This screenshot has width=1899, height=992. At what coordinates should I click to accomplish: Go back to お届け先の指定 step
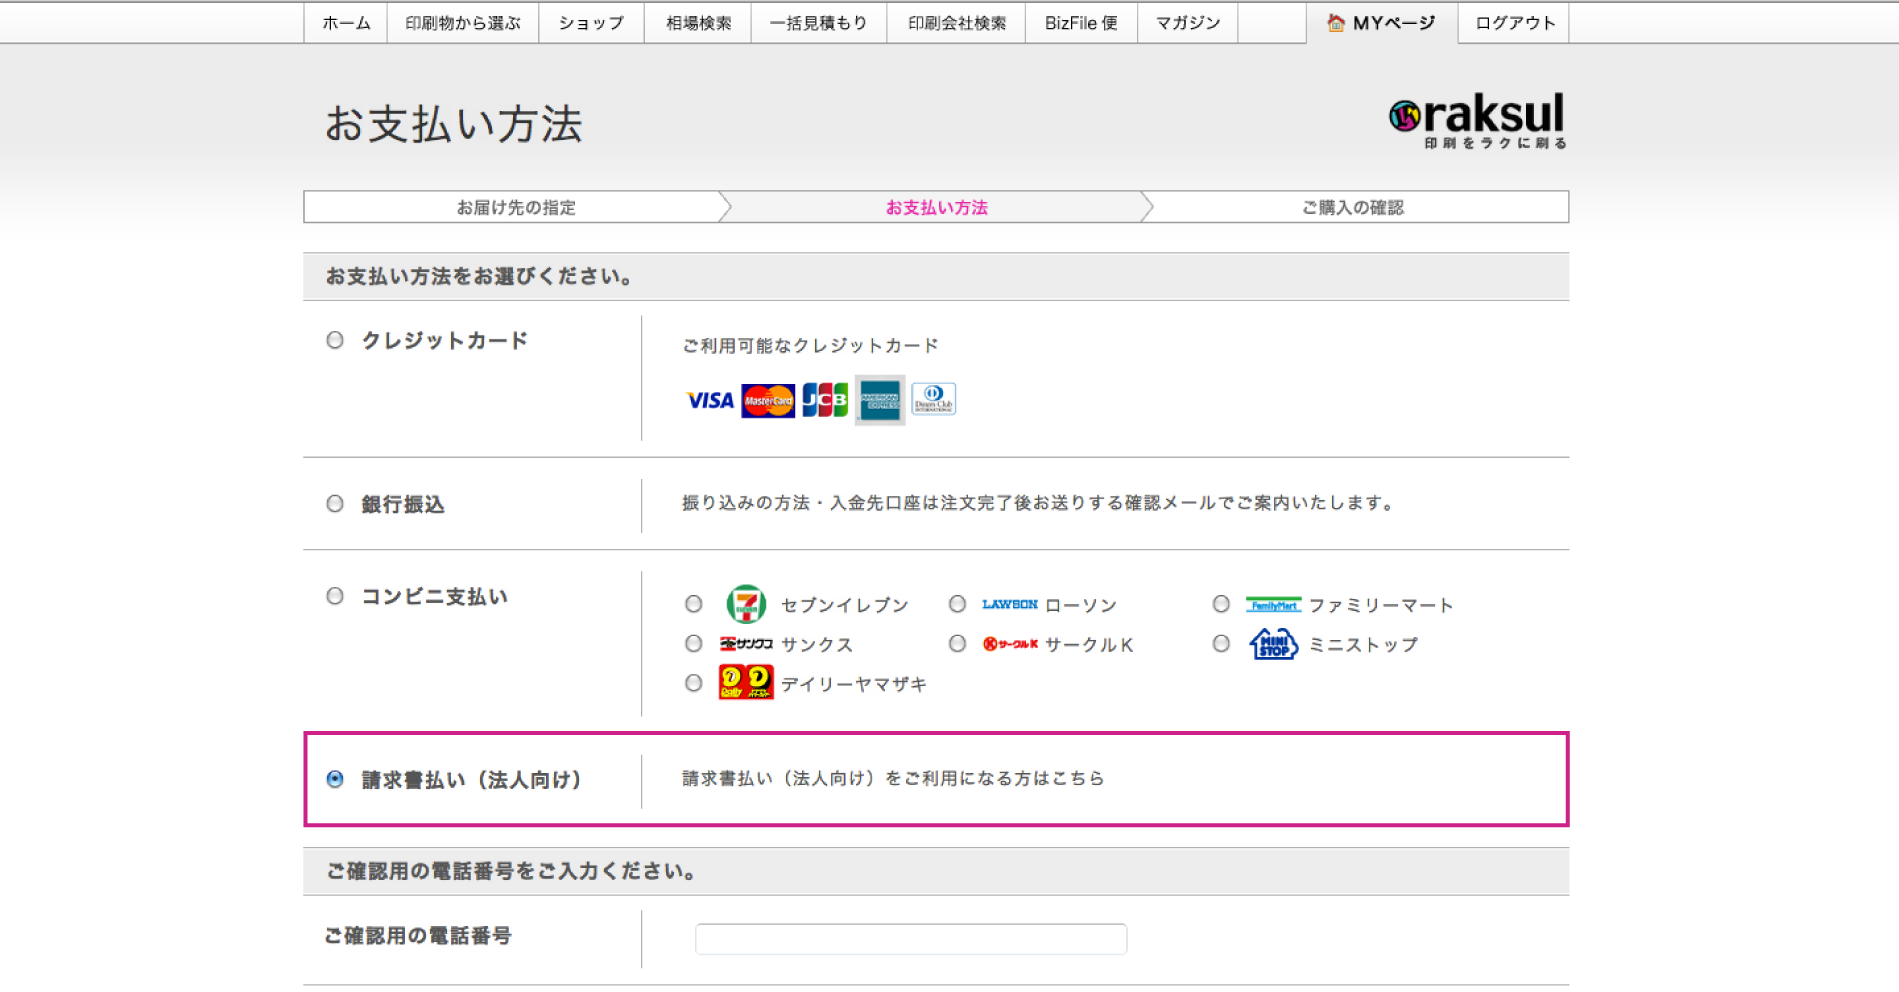516,207
